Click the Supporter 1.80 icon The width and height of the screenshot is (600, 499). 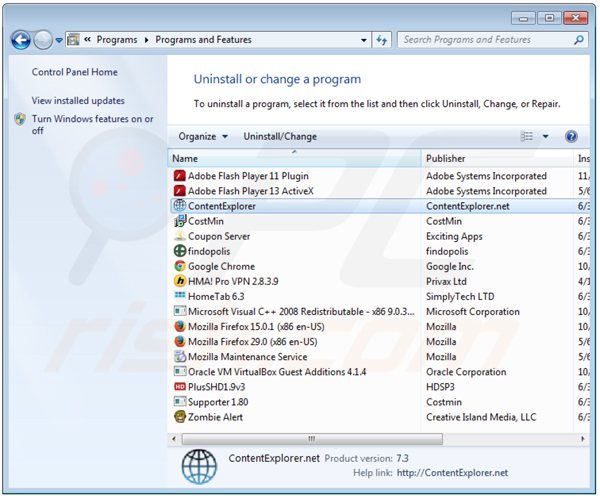(x=179, y=402)
